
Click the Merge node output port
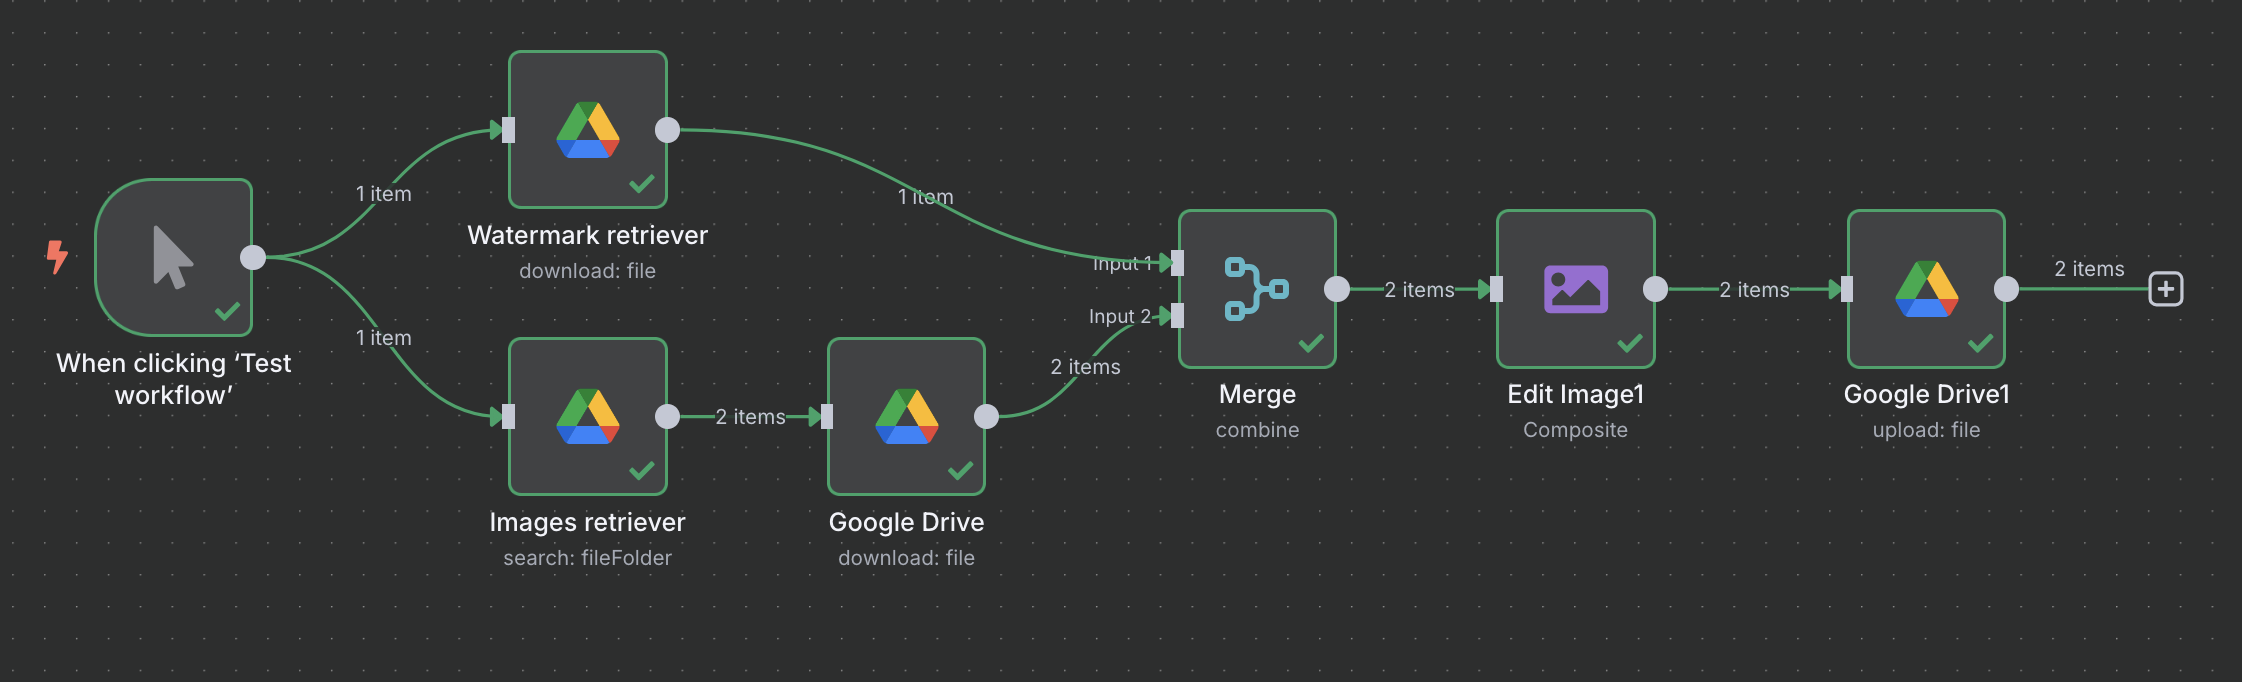1337,289
